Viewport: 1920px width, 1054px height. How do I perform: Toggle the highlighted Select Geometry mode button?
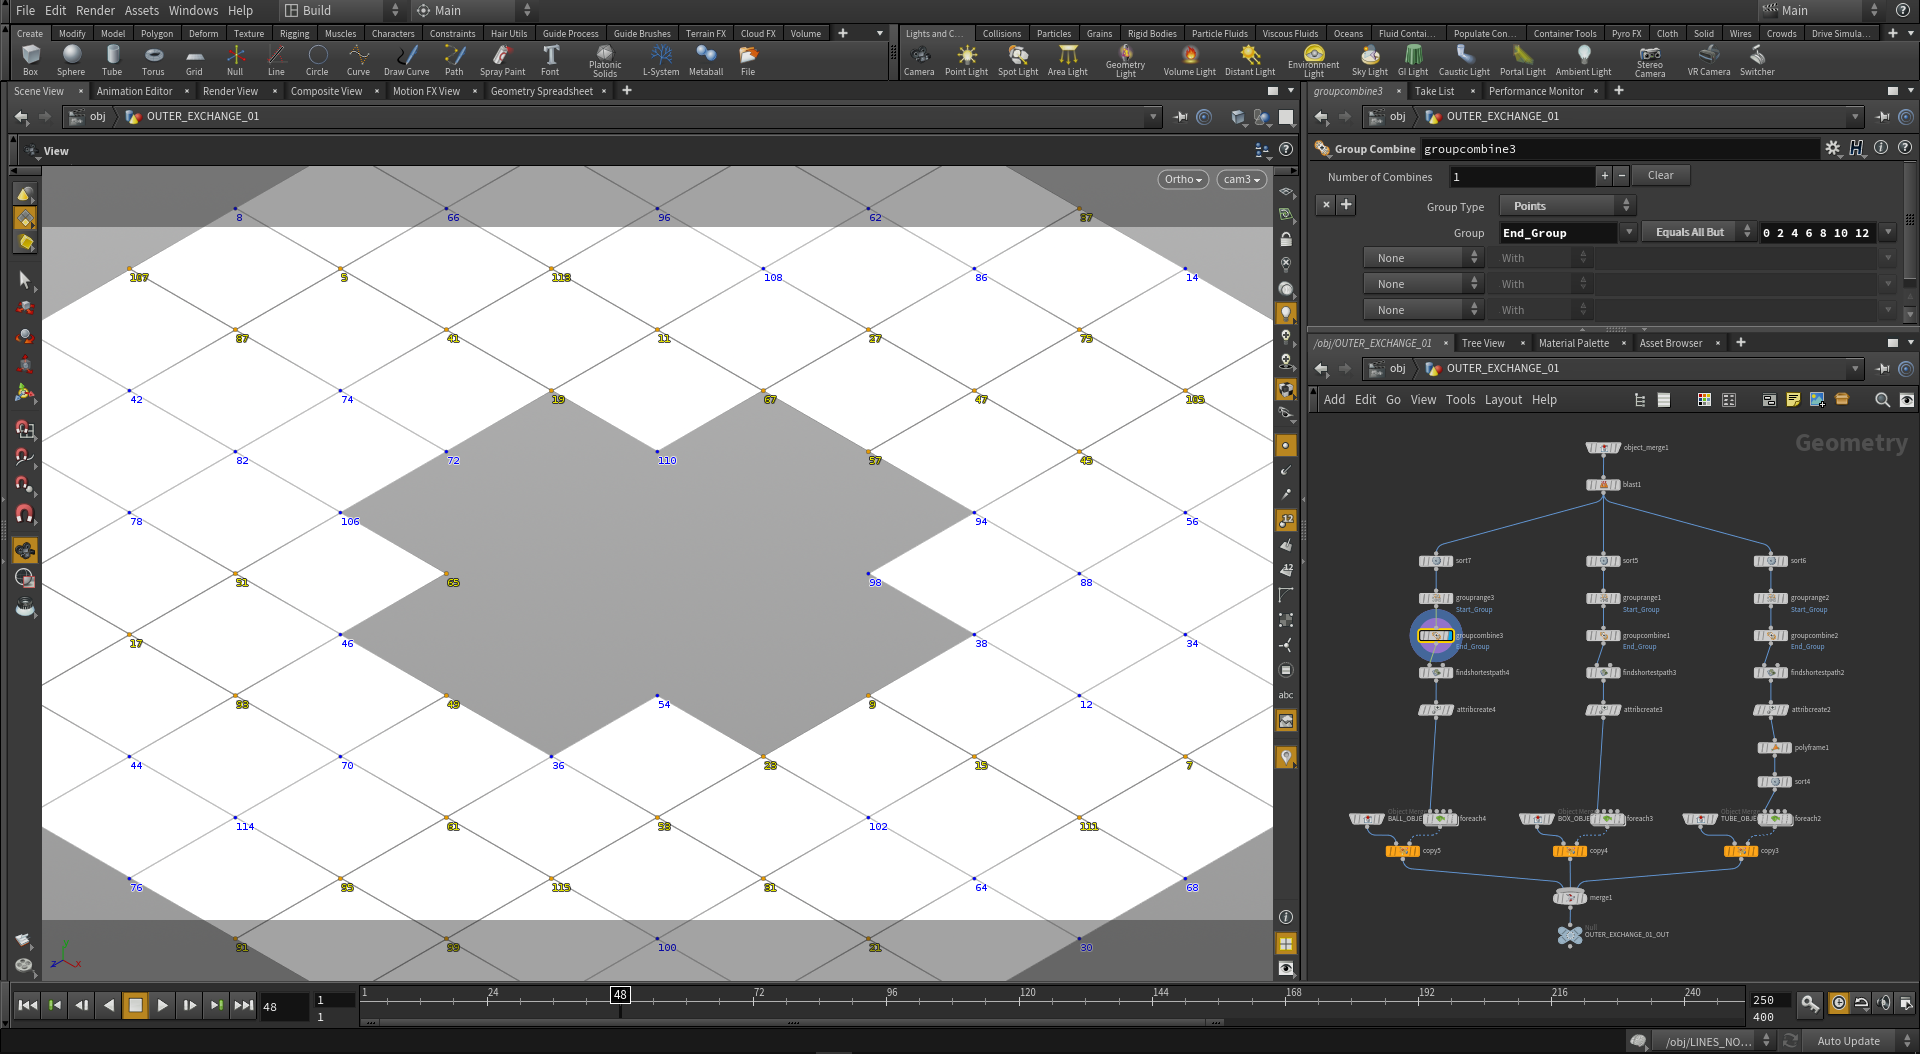point(25,218)
